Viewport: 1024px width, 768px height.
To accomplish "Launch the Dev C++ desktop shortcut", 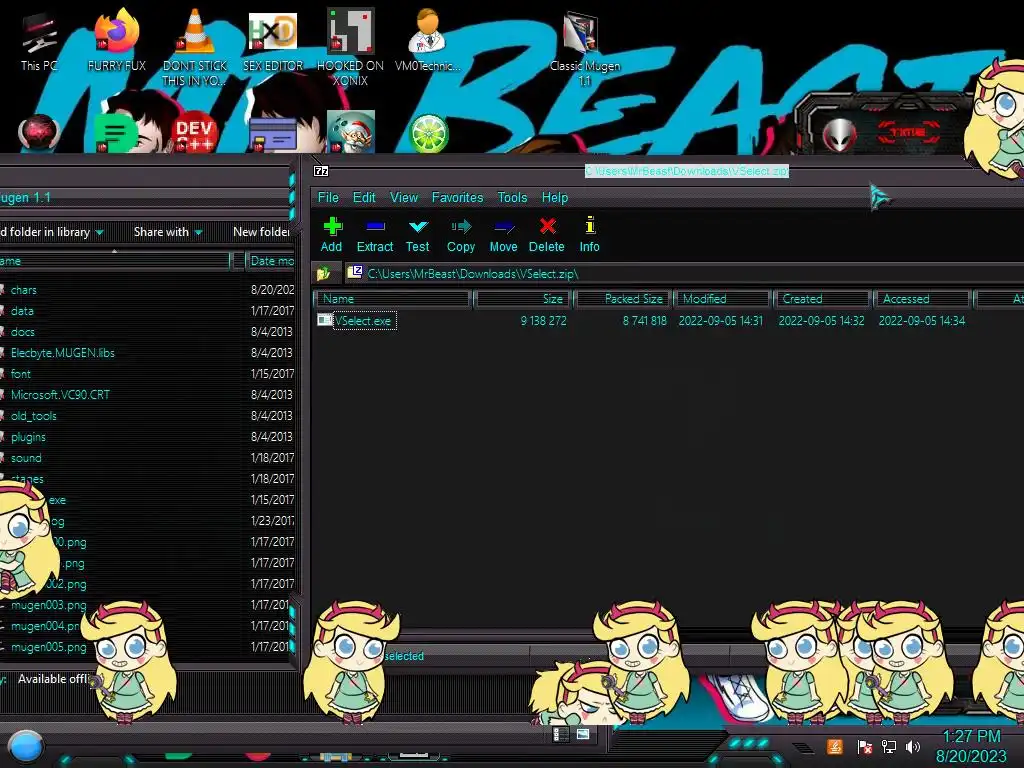I will (194, 133).
